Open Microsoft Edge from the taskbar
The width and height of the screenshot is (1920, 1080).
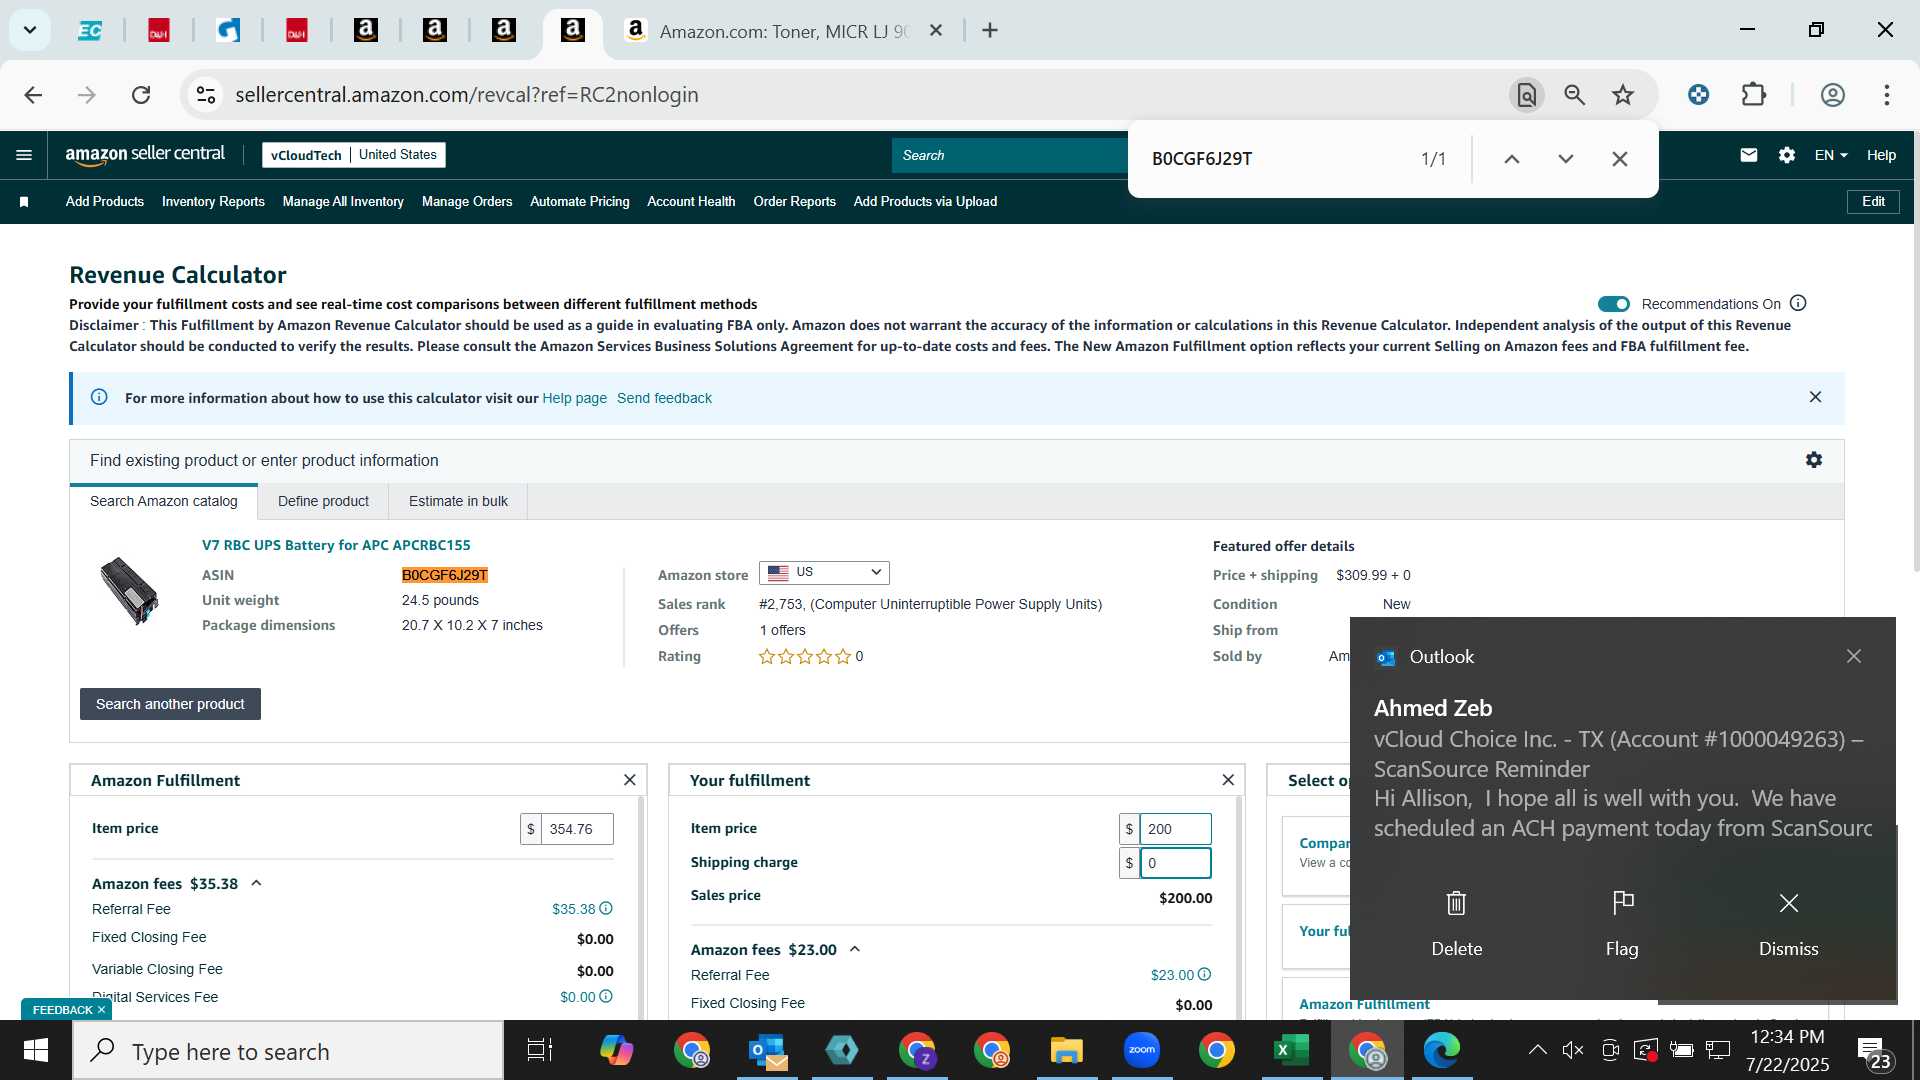tap(1441, 1051)
